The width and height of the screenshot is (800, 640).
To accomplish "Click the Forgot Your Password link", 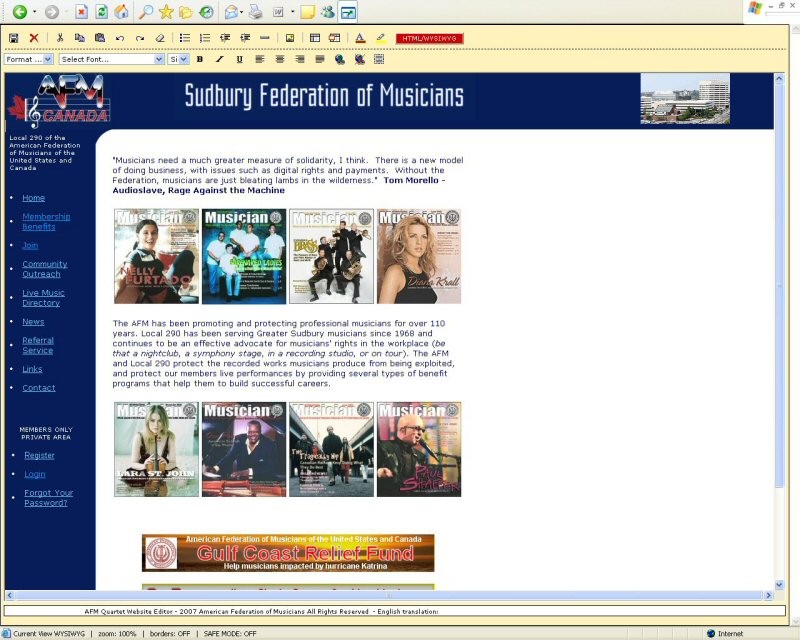I will click(x=48, y=498).
